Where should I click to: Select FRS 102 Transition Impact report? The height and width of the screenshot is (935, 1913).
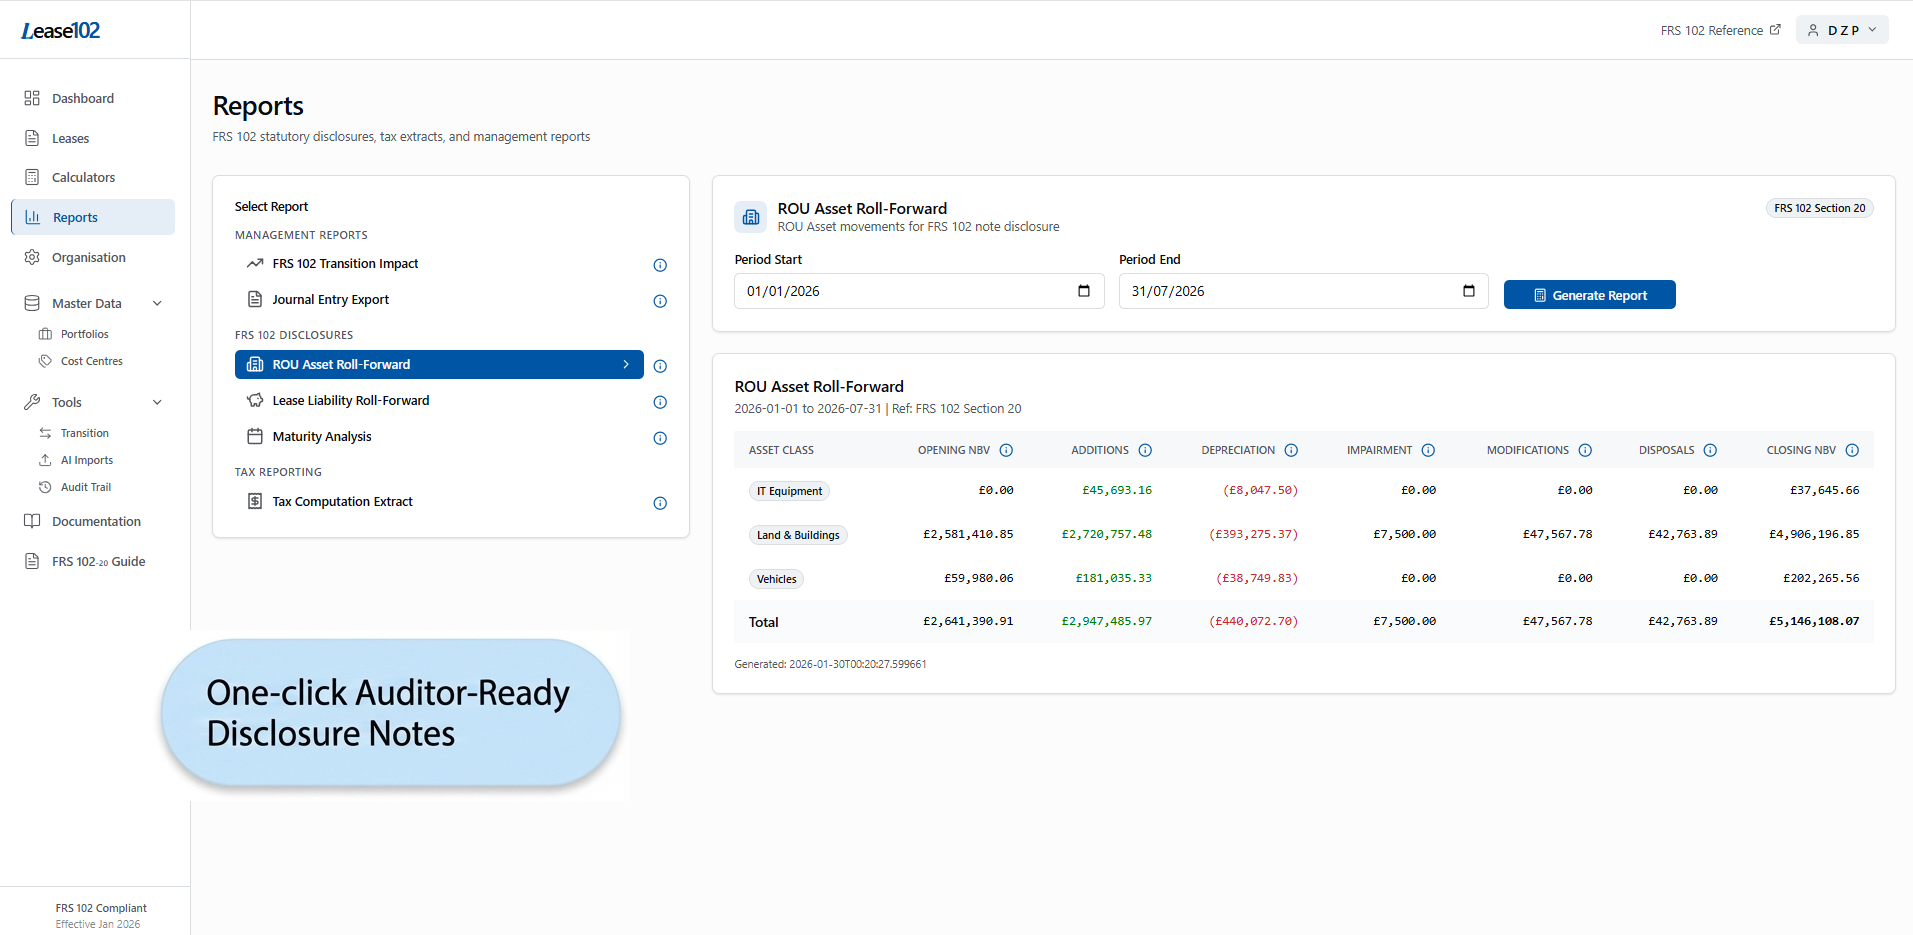pyautogui.click(x=345, y=264)
